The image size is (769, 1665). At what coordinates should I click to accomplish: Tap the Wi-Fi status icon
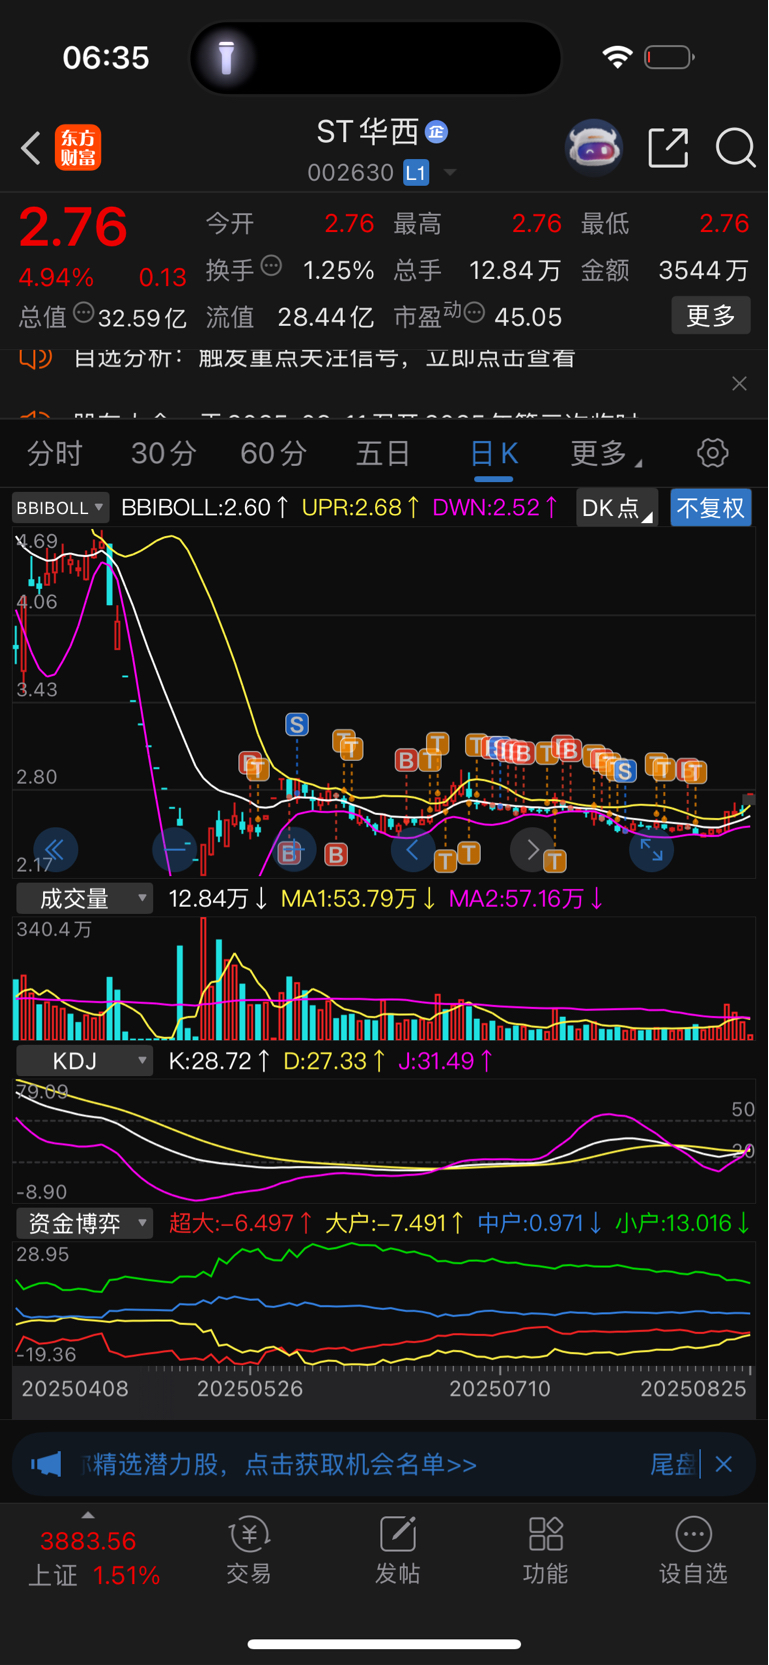click(x=617, y=57)
